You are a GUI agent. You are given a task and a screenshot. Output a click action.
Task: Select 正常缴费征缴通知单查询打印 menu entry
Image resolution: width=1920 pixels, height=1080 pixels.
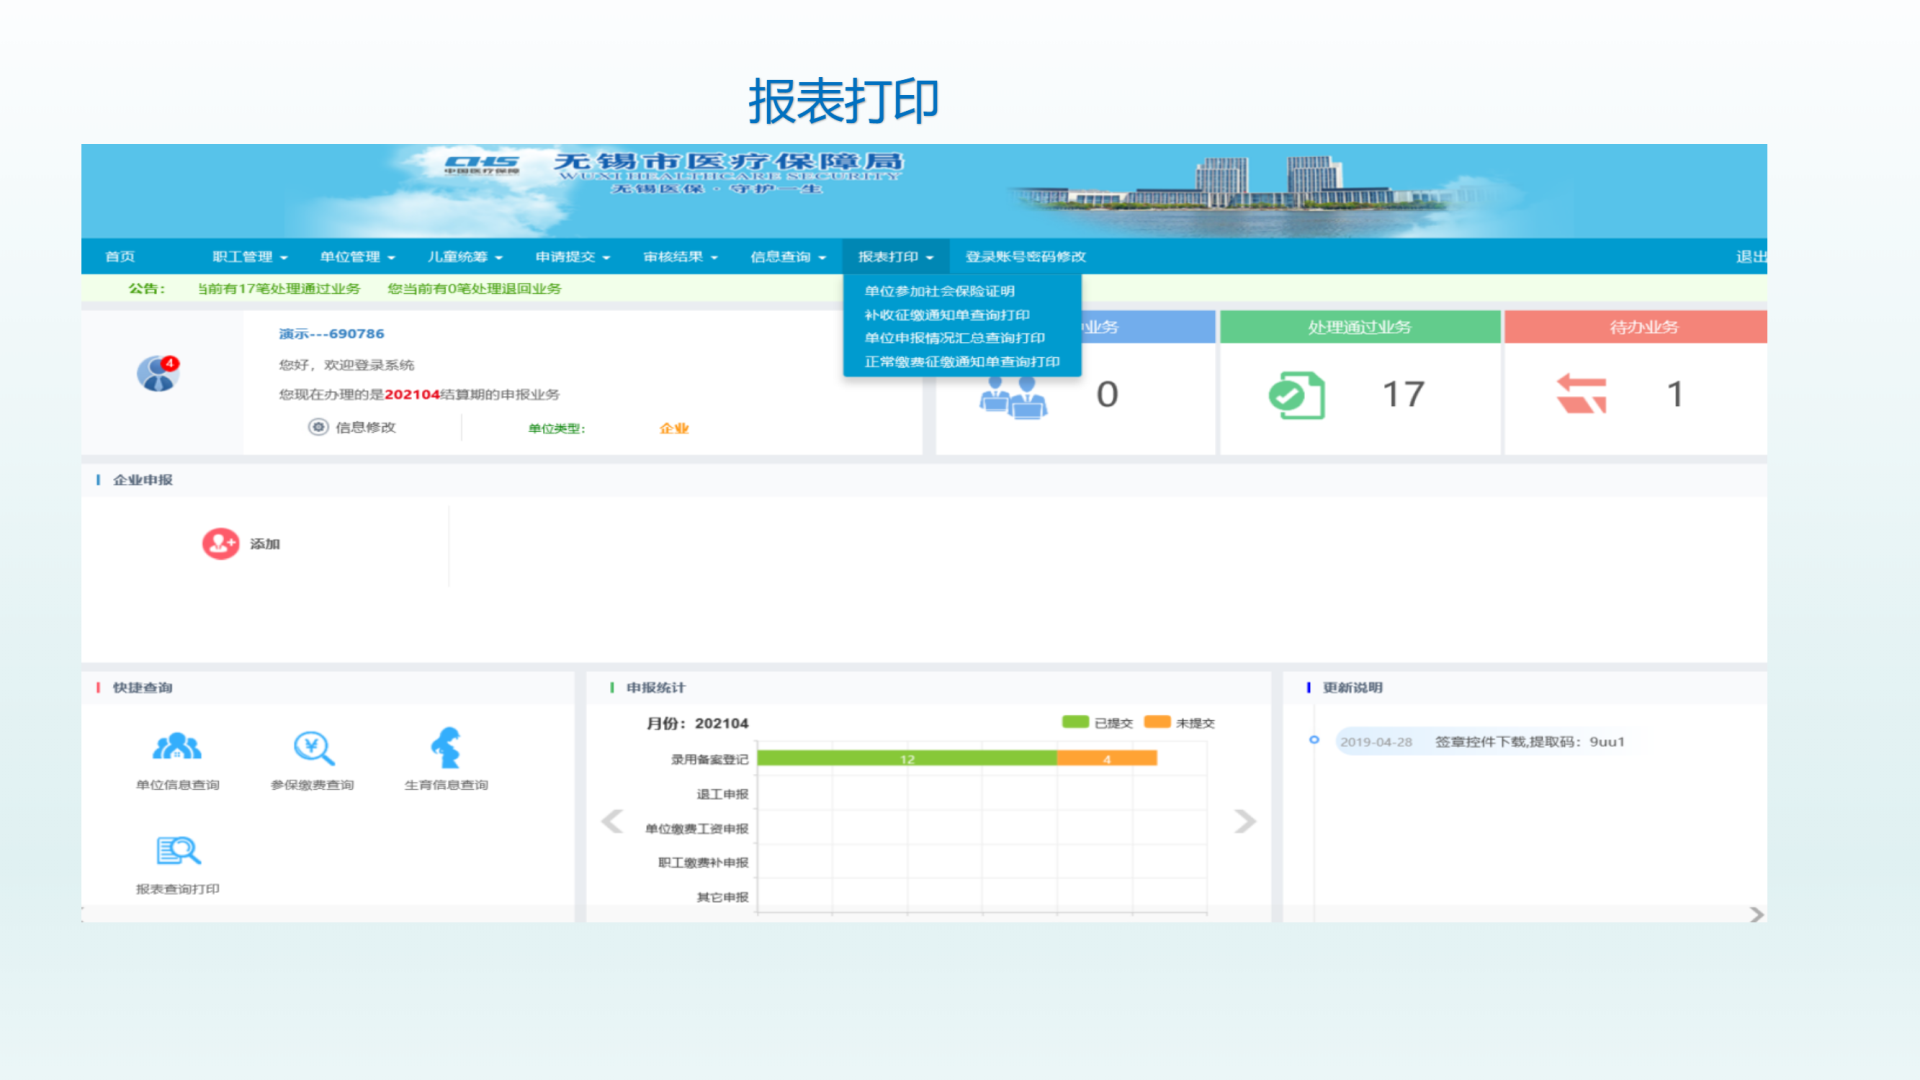coord(961,362)
